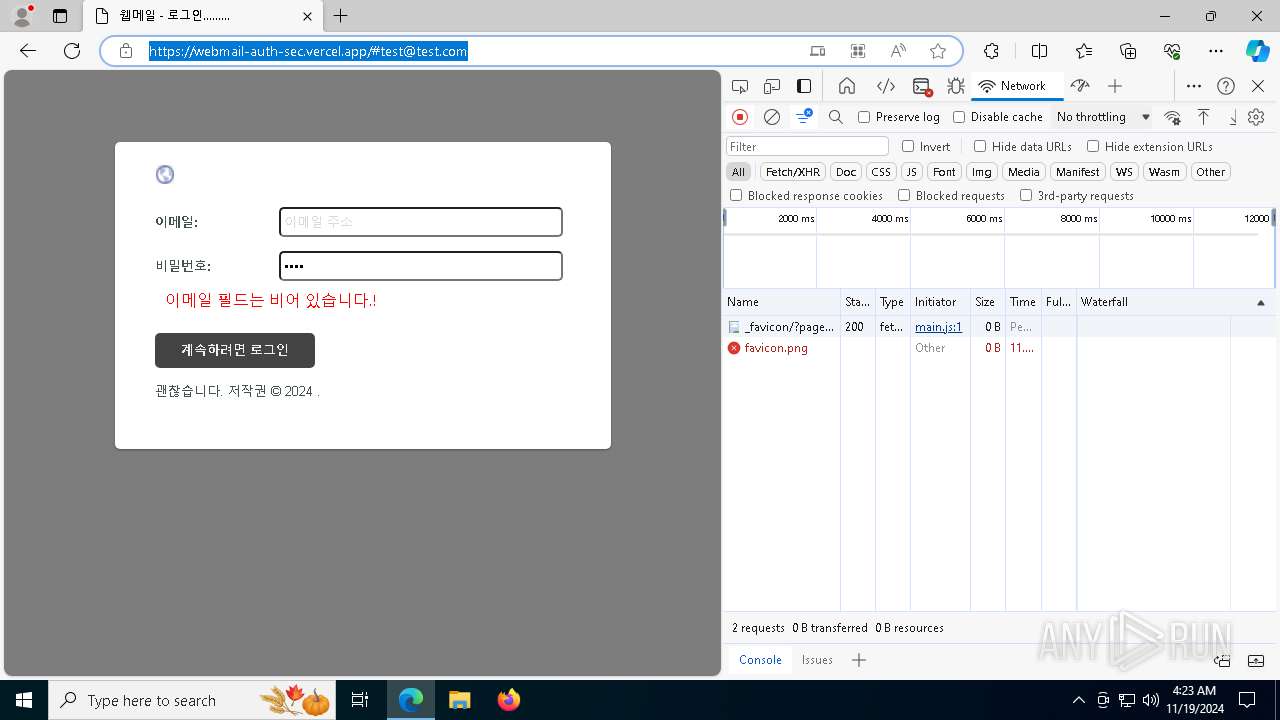Open the network search magnifier
This screenshot has height=720, width=1280.
point(836,117)
